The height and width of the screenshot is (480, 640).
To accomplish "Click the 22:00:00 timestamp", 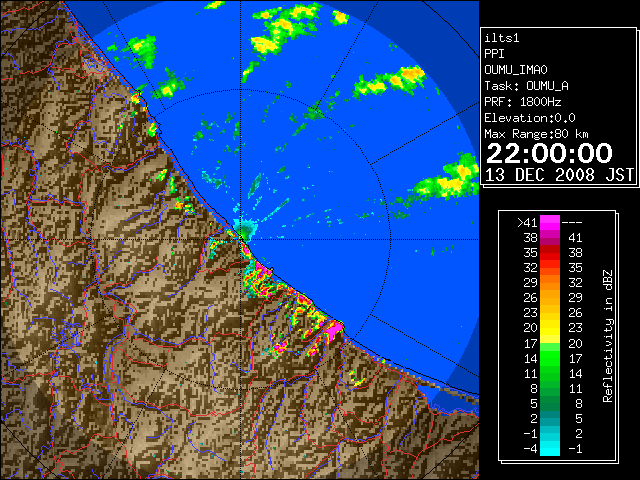I will 549,153.
